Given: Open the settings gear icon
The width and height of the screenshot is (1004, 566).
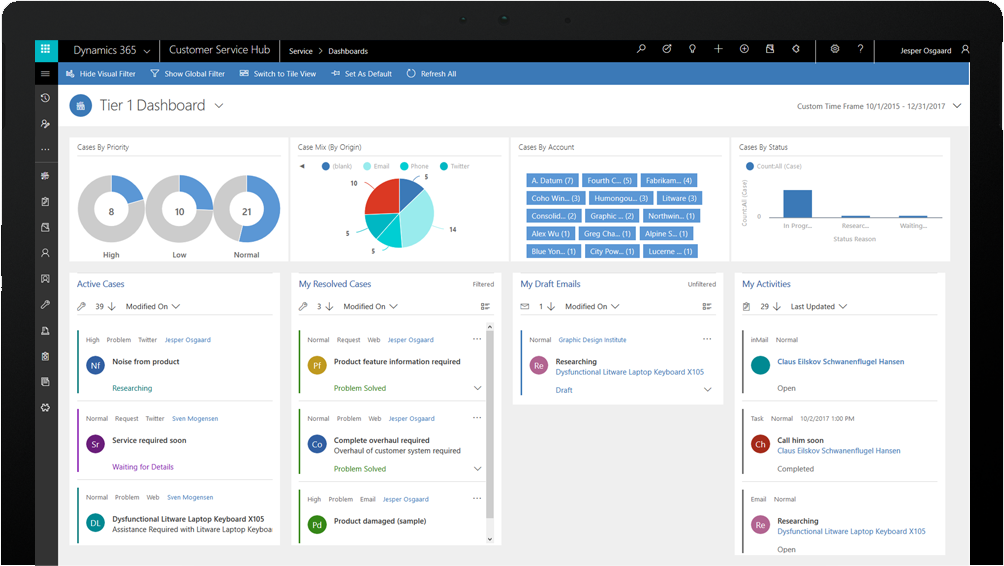Looking at the screenshot, I should point(834,49).
